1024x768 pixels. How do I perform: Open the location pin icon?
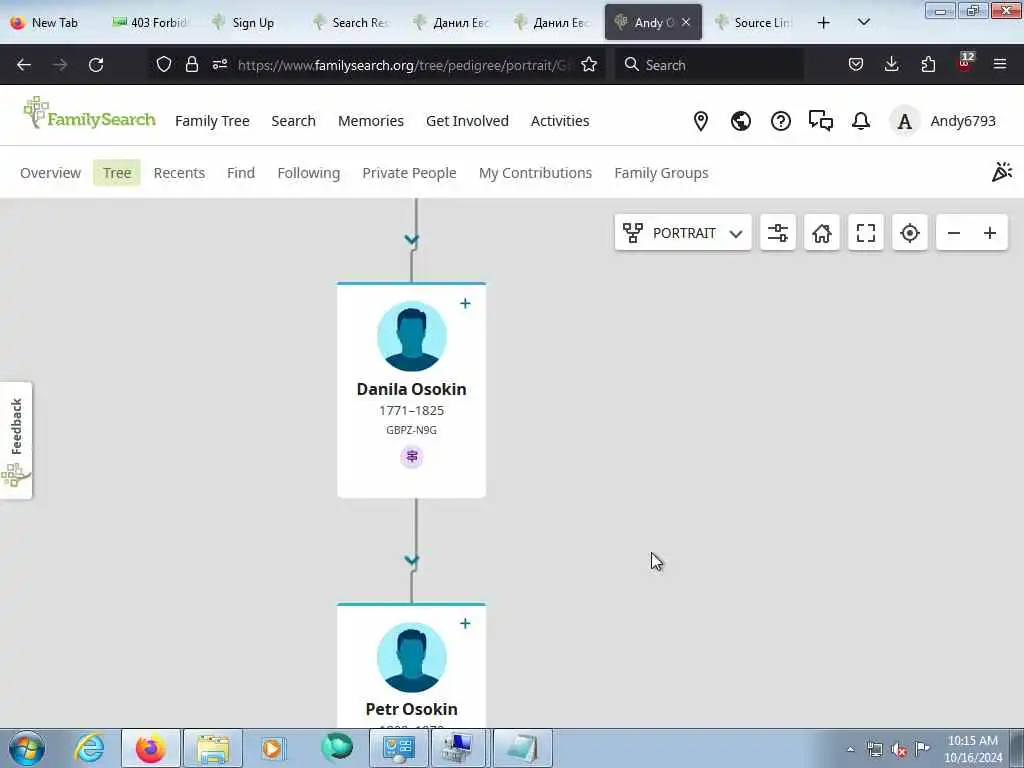pyautogui.click(x=701, y=121)
